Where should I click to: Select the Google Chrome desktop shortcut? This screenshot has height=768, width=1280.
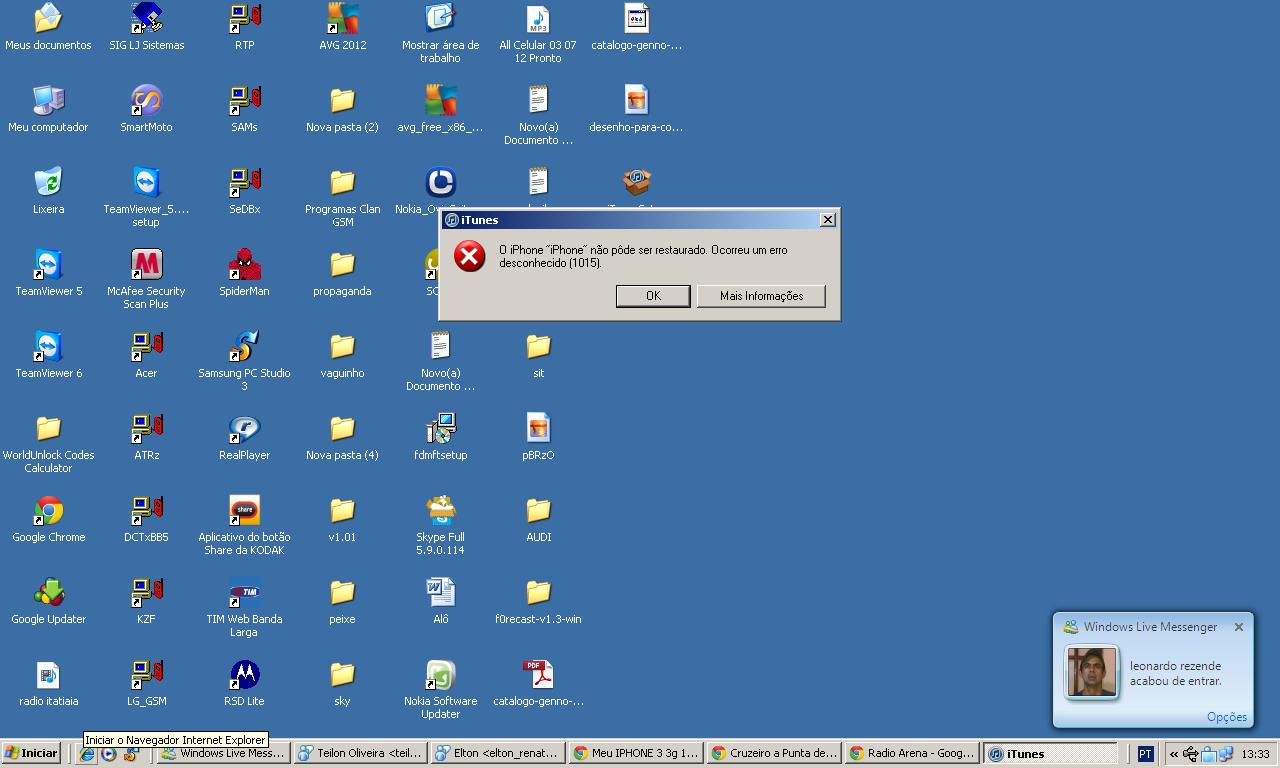[48, 510]
